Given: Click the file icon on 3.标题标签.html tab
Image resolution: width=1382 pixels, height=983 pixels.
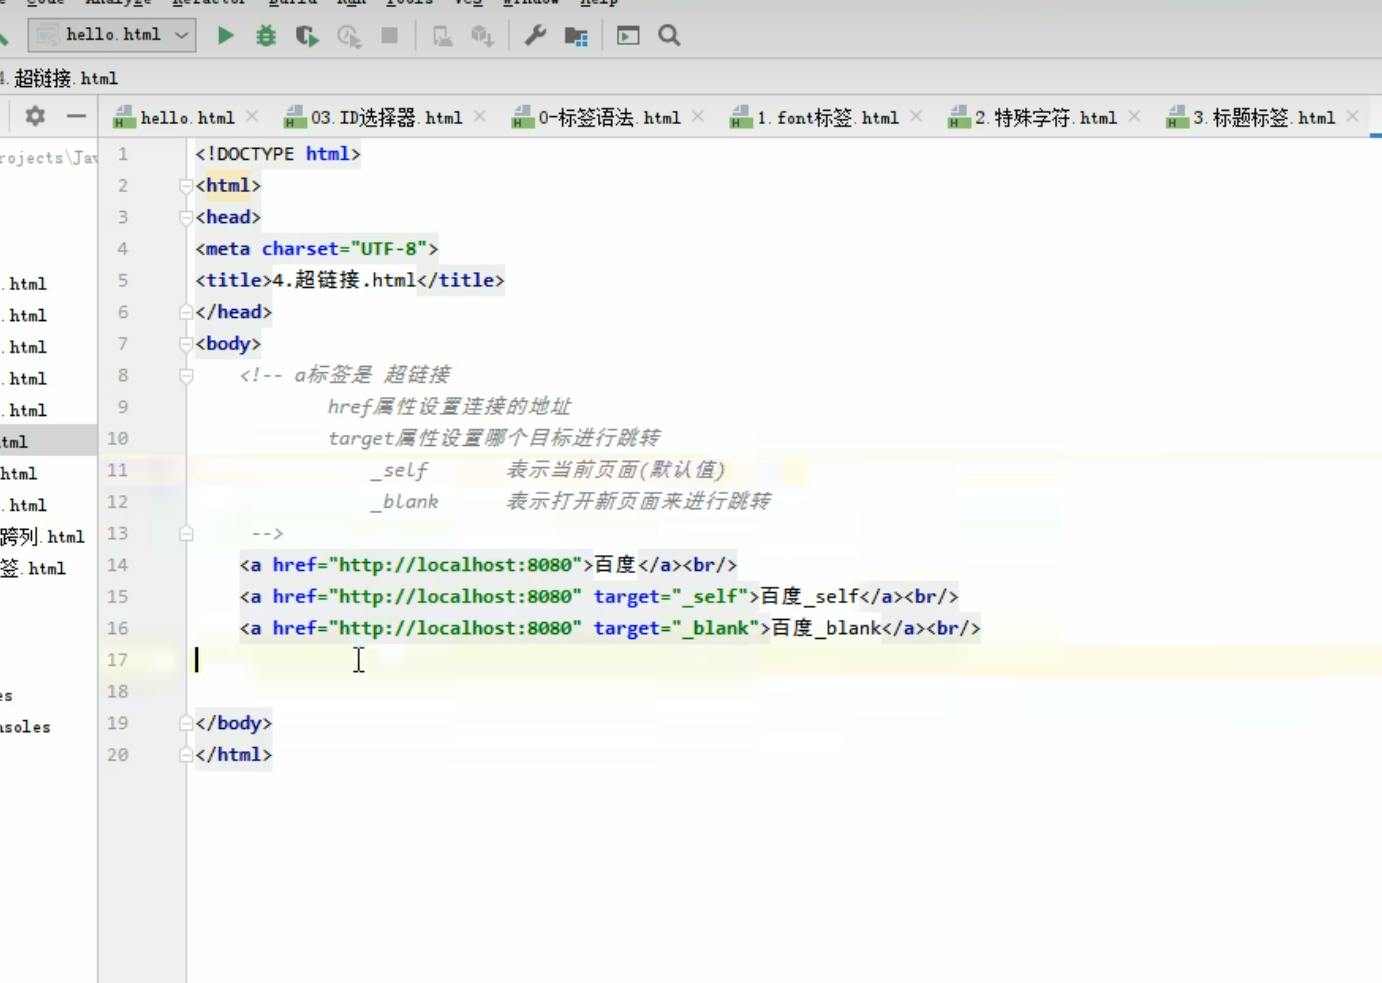Looking at the screenshot, I should point(1177,118).
